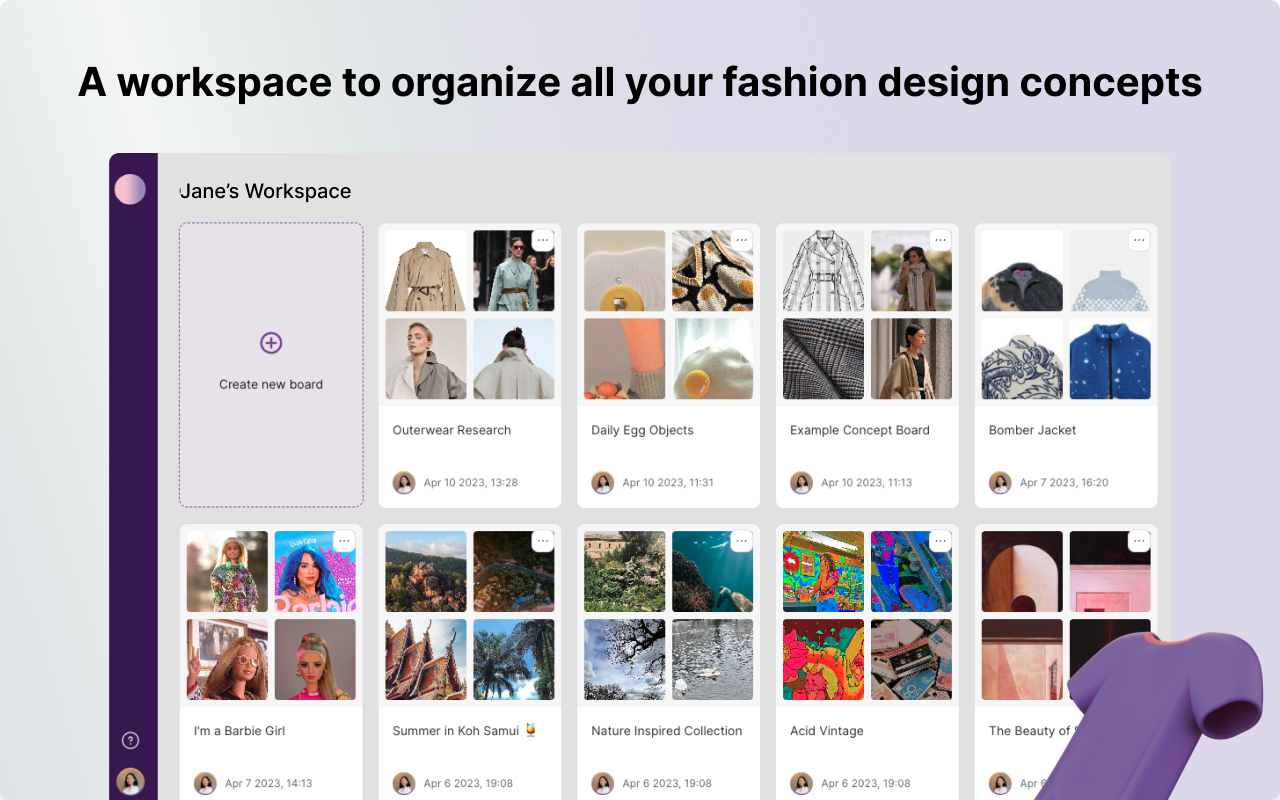The image size is (1280, 800).
Task: Click the owner avatar on Outerwear Research card
Action: 404,482
